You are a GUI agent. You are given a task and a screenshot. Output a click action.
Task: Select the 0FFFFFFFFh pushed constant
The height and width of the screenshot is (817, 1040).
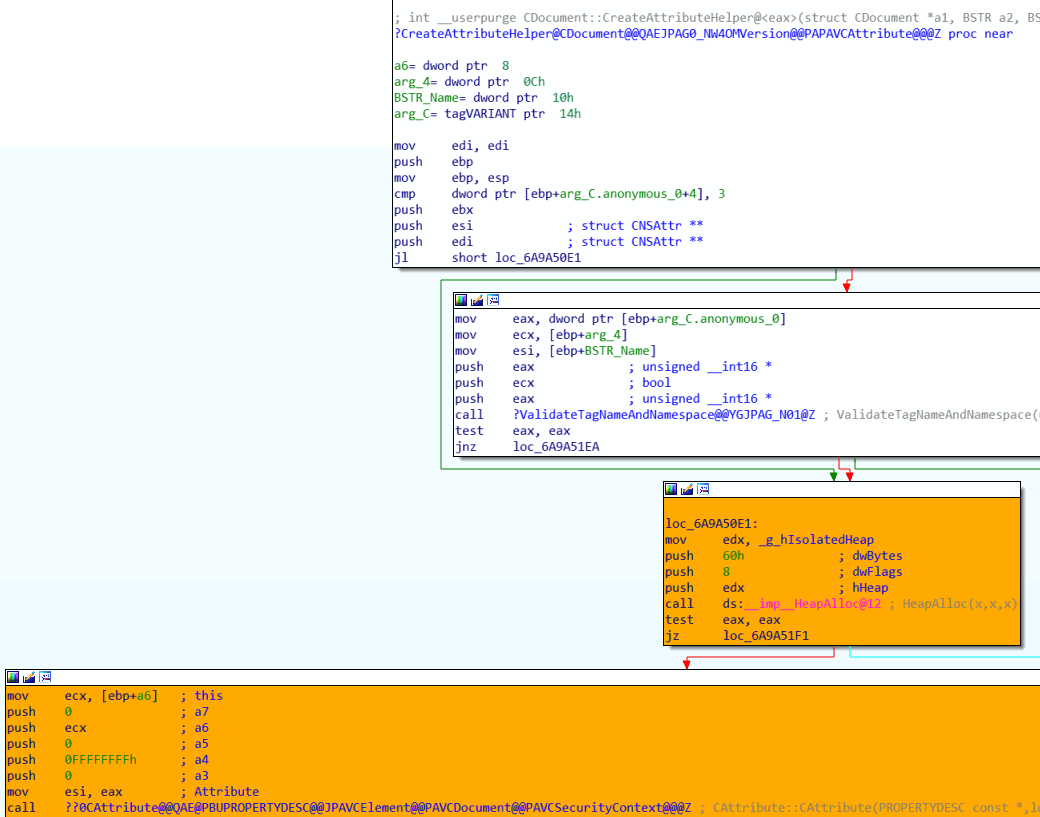(101, 760)
